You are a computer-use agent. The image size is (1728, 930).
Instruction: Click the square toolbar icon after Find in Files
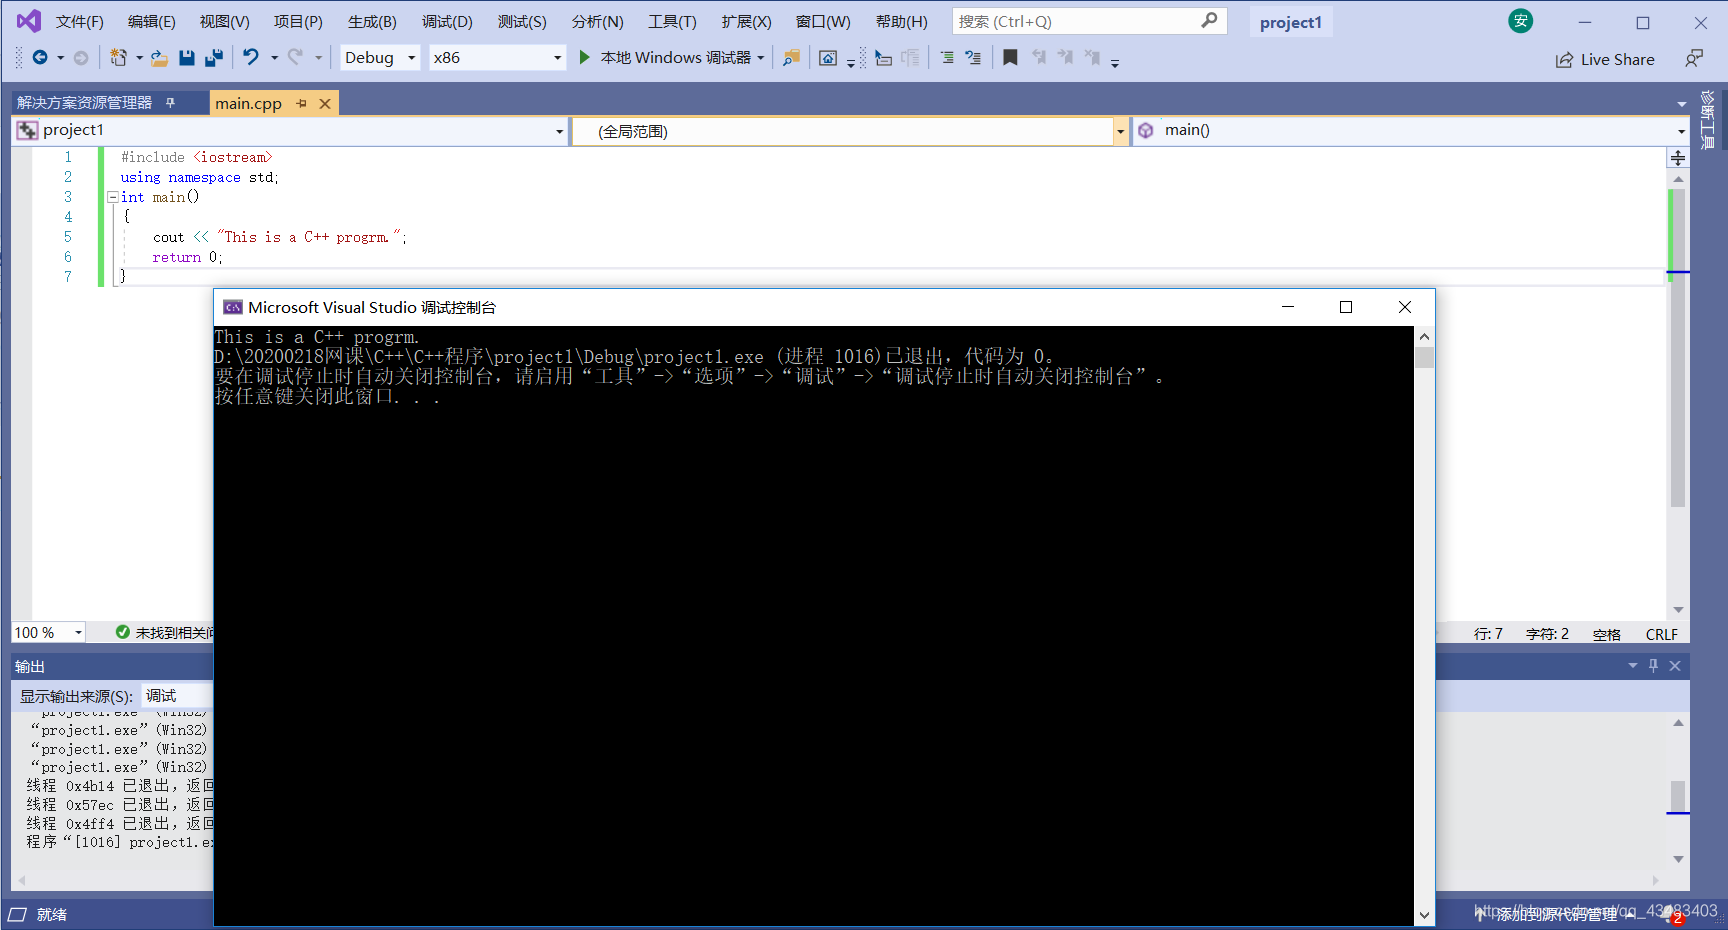point(828,58)
